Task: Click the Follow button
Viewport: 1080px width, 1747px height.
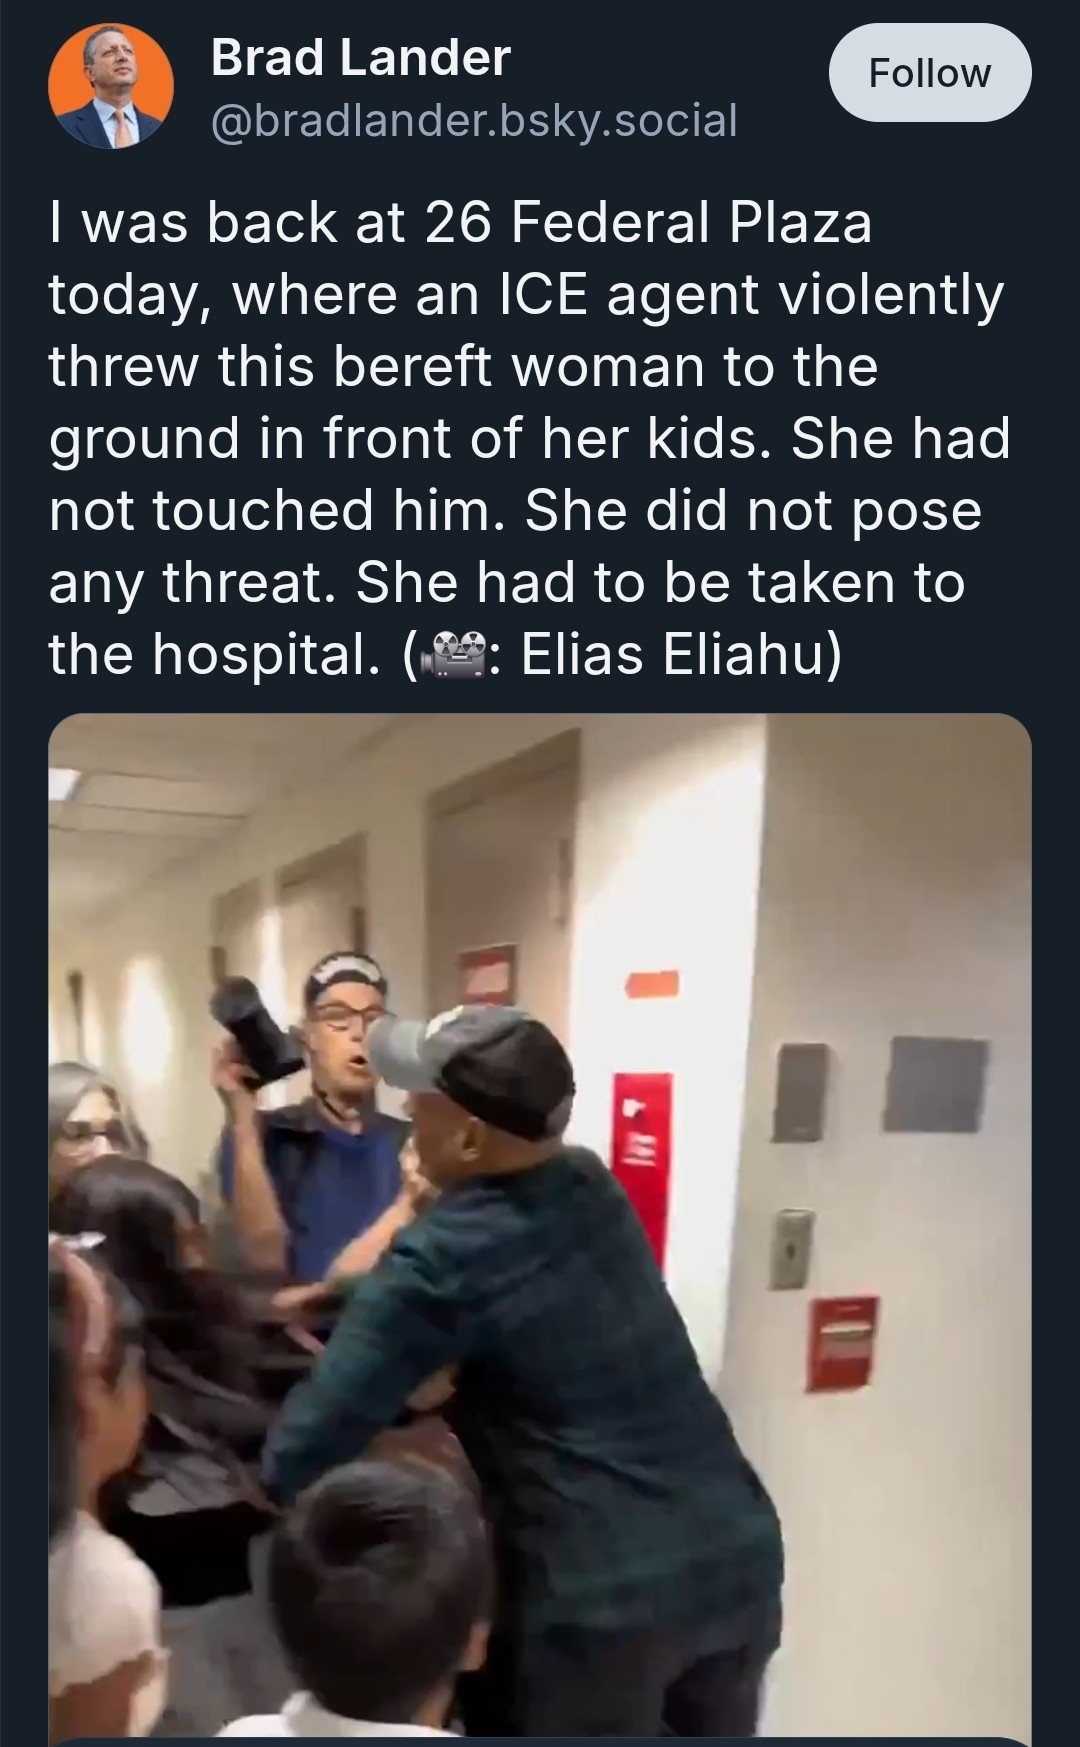Action: tap(930, 73)
